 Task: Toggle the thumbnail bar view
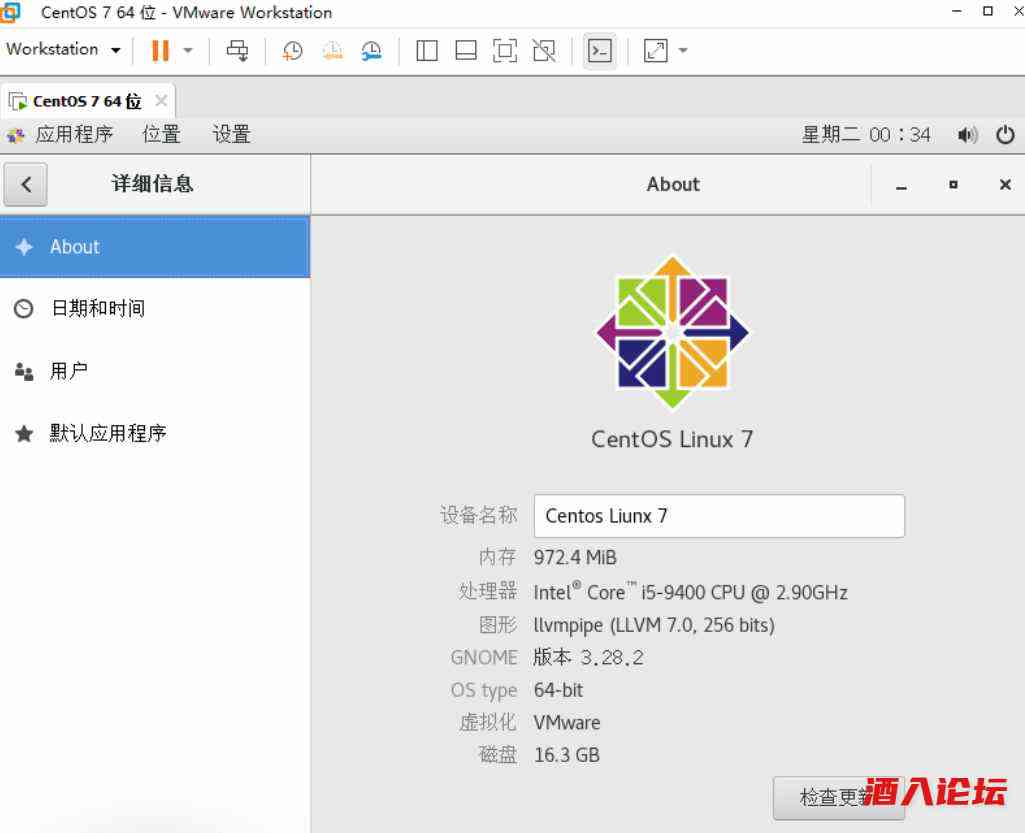[465, 50]
